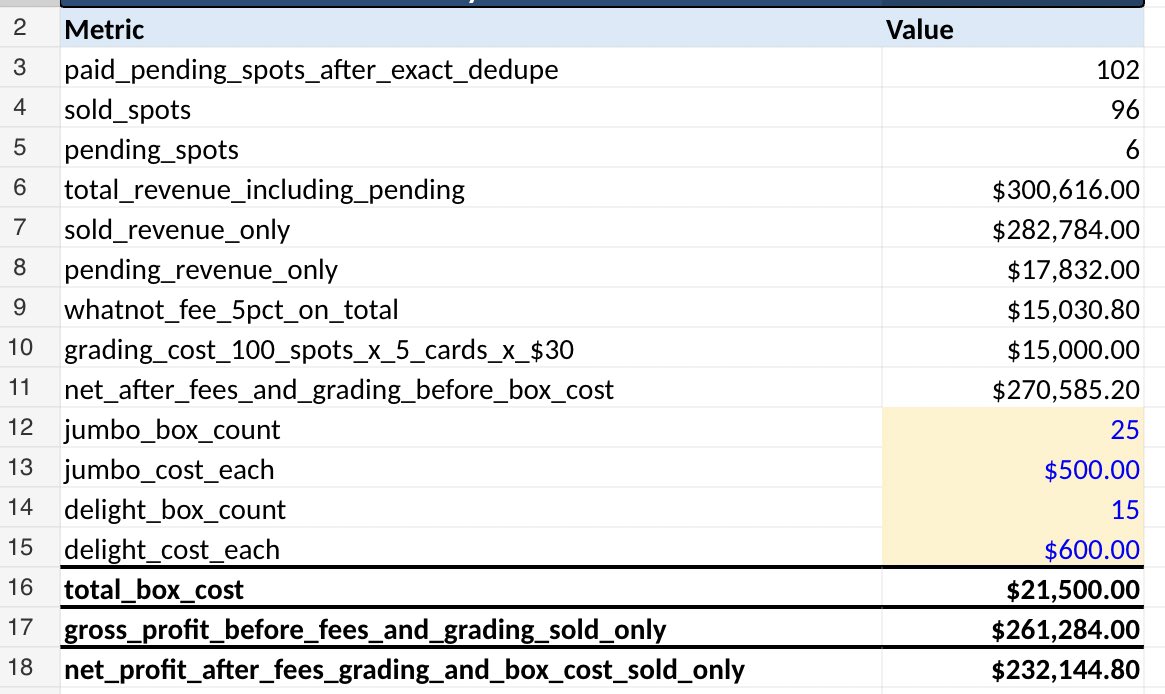Select the net_profit_after_fees label cell
Viewport: 1165px width, 694px height.
point(471,669)
